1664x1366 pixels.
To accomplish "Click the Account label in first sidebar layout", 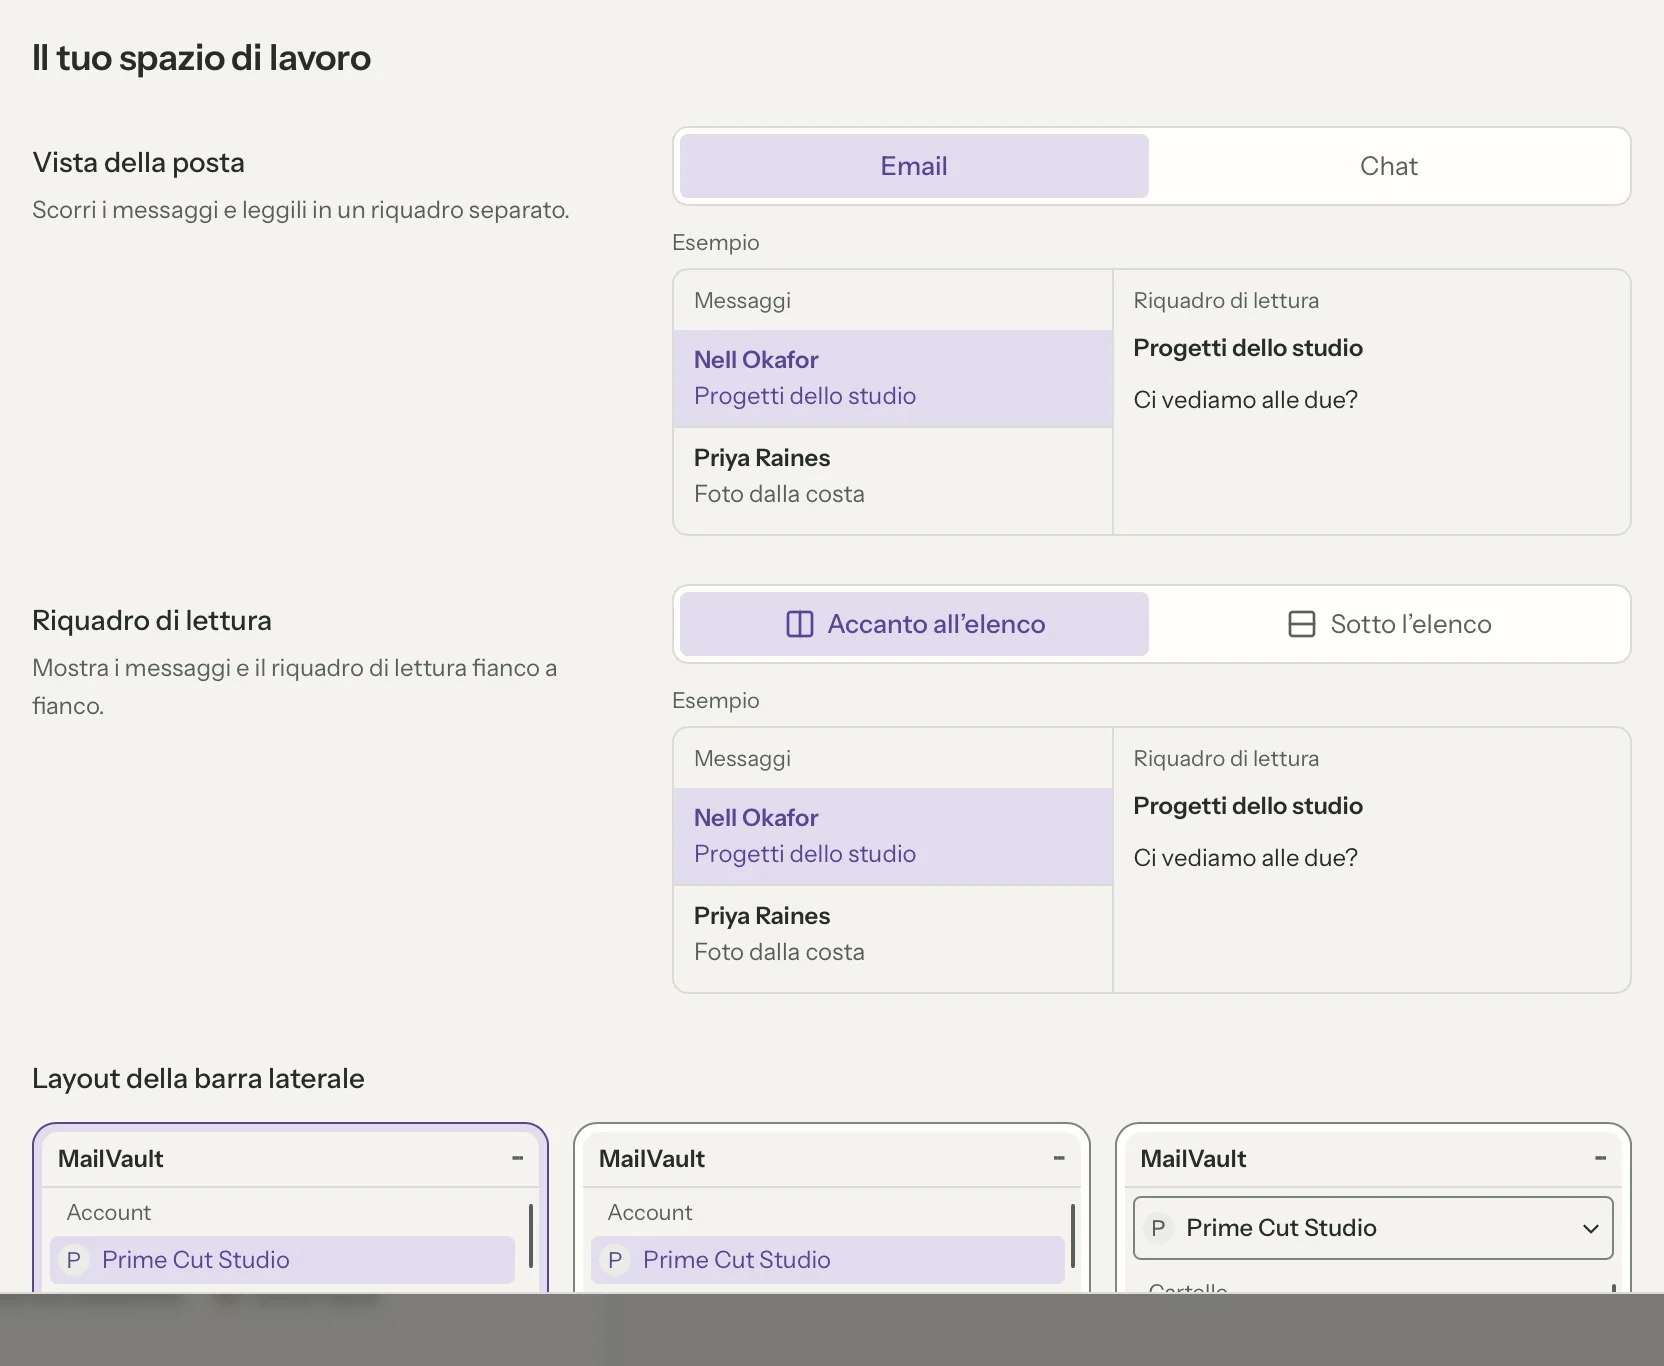I will point(109,1212).
